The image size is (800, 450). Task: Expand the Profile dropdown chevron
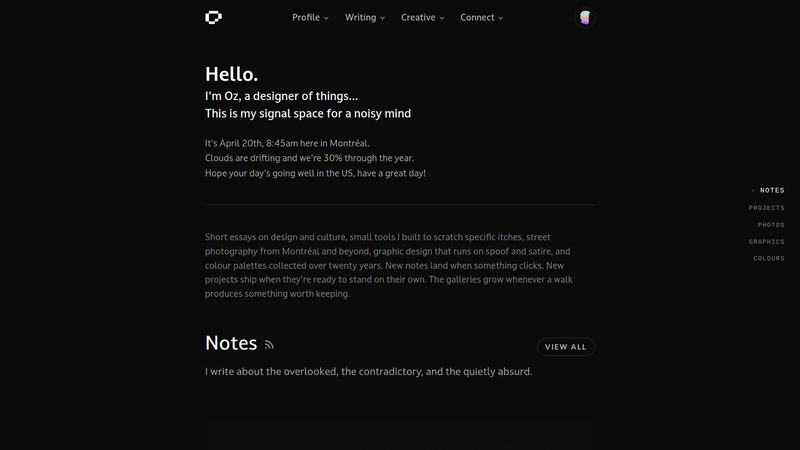(327, 18)
